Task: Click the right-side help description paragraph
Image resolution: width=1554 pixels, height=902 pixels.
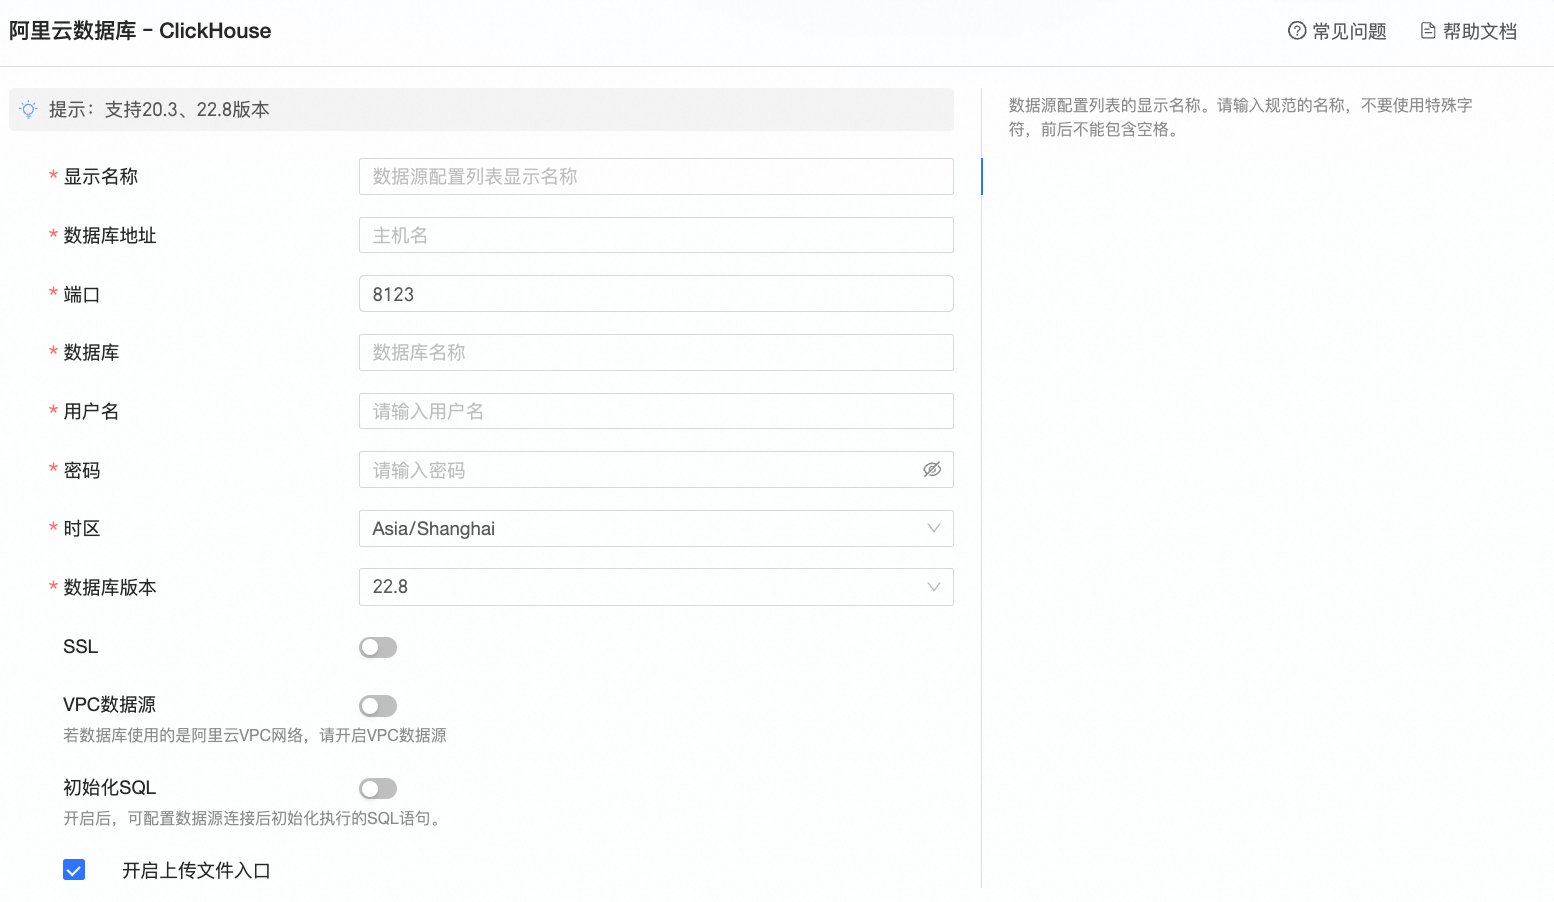Action: click(1241, 117)
